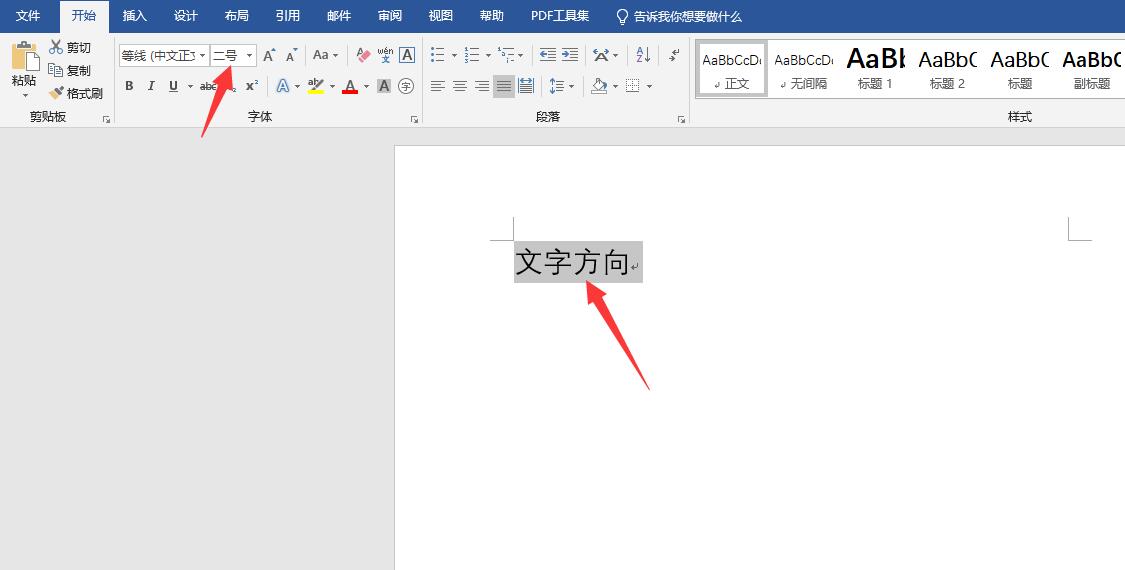This screenshot has width=1125, height=570.
Task: Insert enclosed character (circled 字) icon
Action: tap(406, 86)
